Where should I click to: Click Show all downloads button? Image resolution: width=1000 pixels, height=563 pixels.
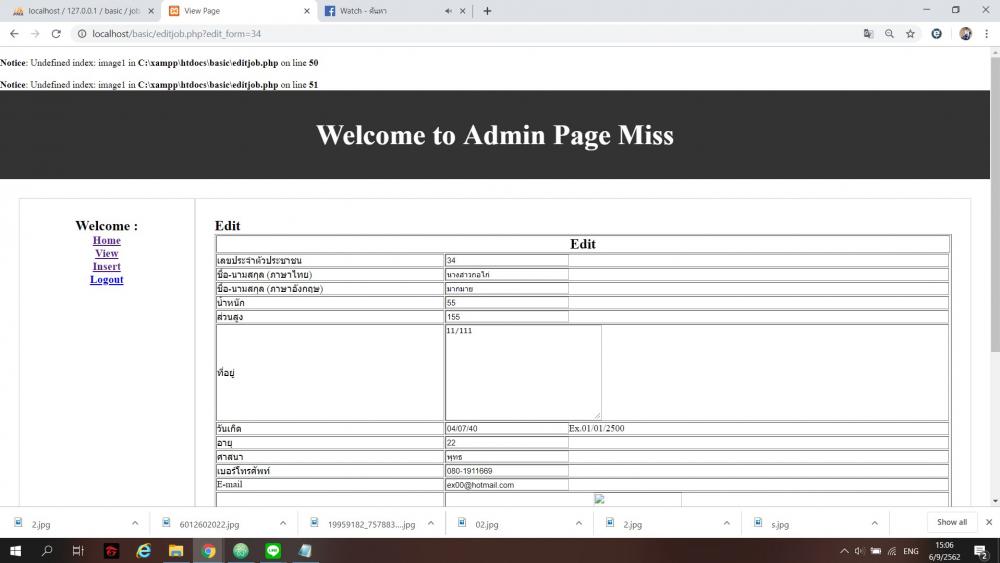click(x=952, y=522)
